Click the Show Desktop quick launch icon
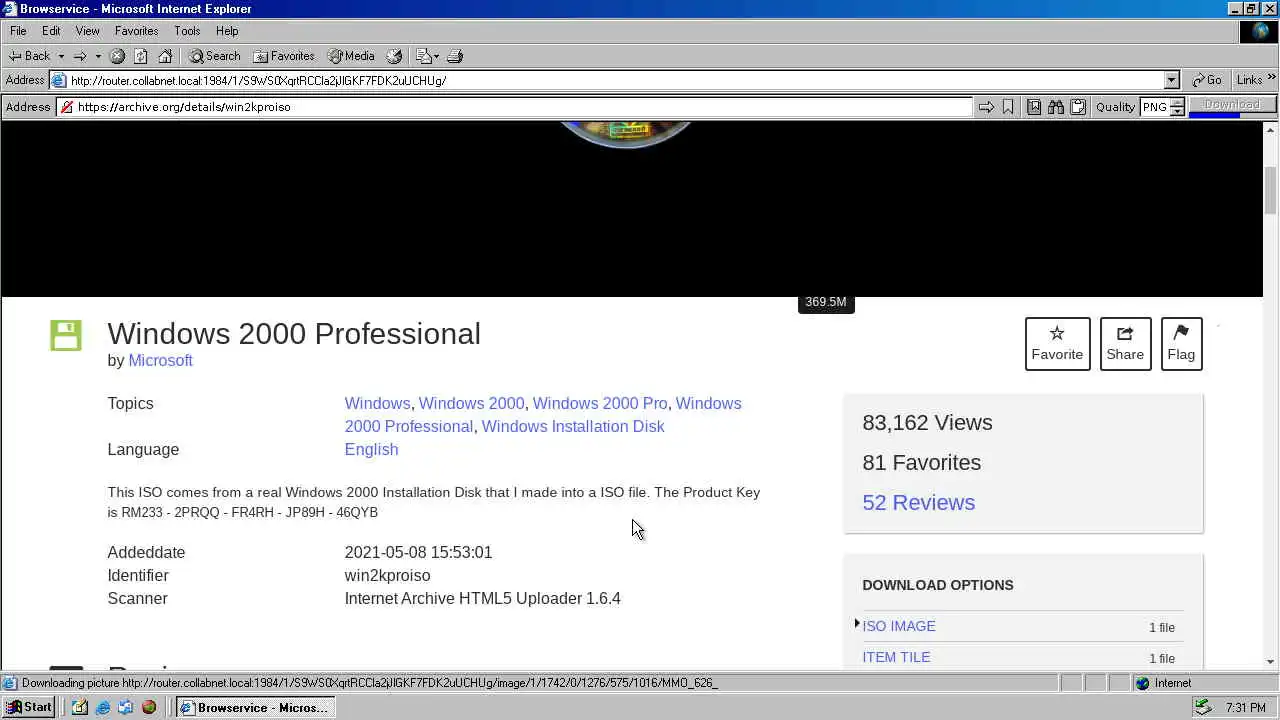This screenshot has height=720, width=1280. (x=79, y=707)
